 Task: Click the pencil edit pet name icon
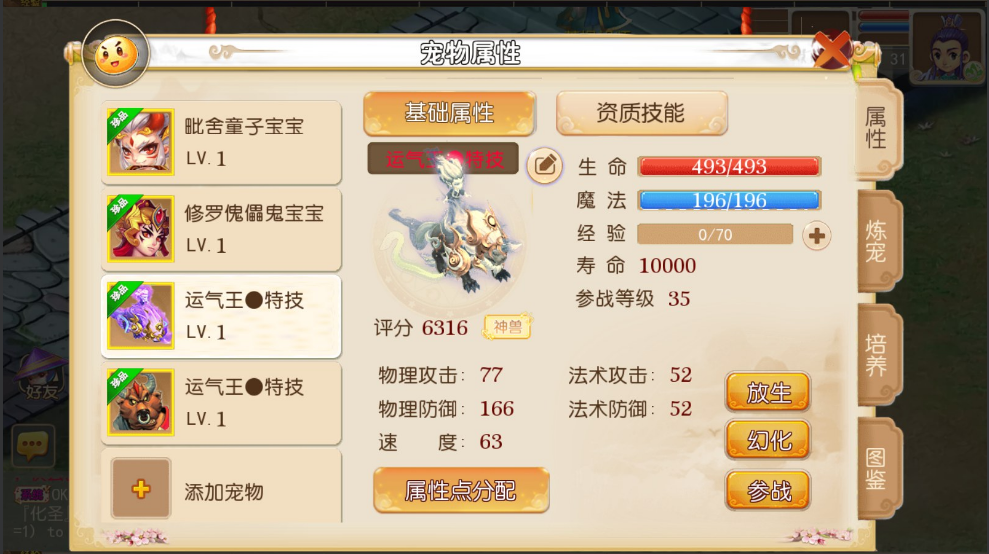point(544,167)
